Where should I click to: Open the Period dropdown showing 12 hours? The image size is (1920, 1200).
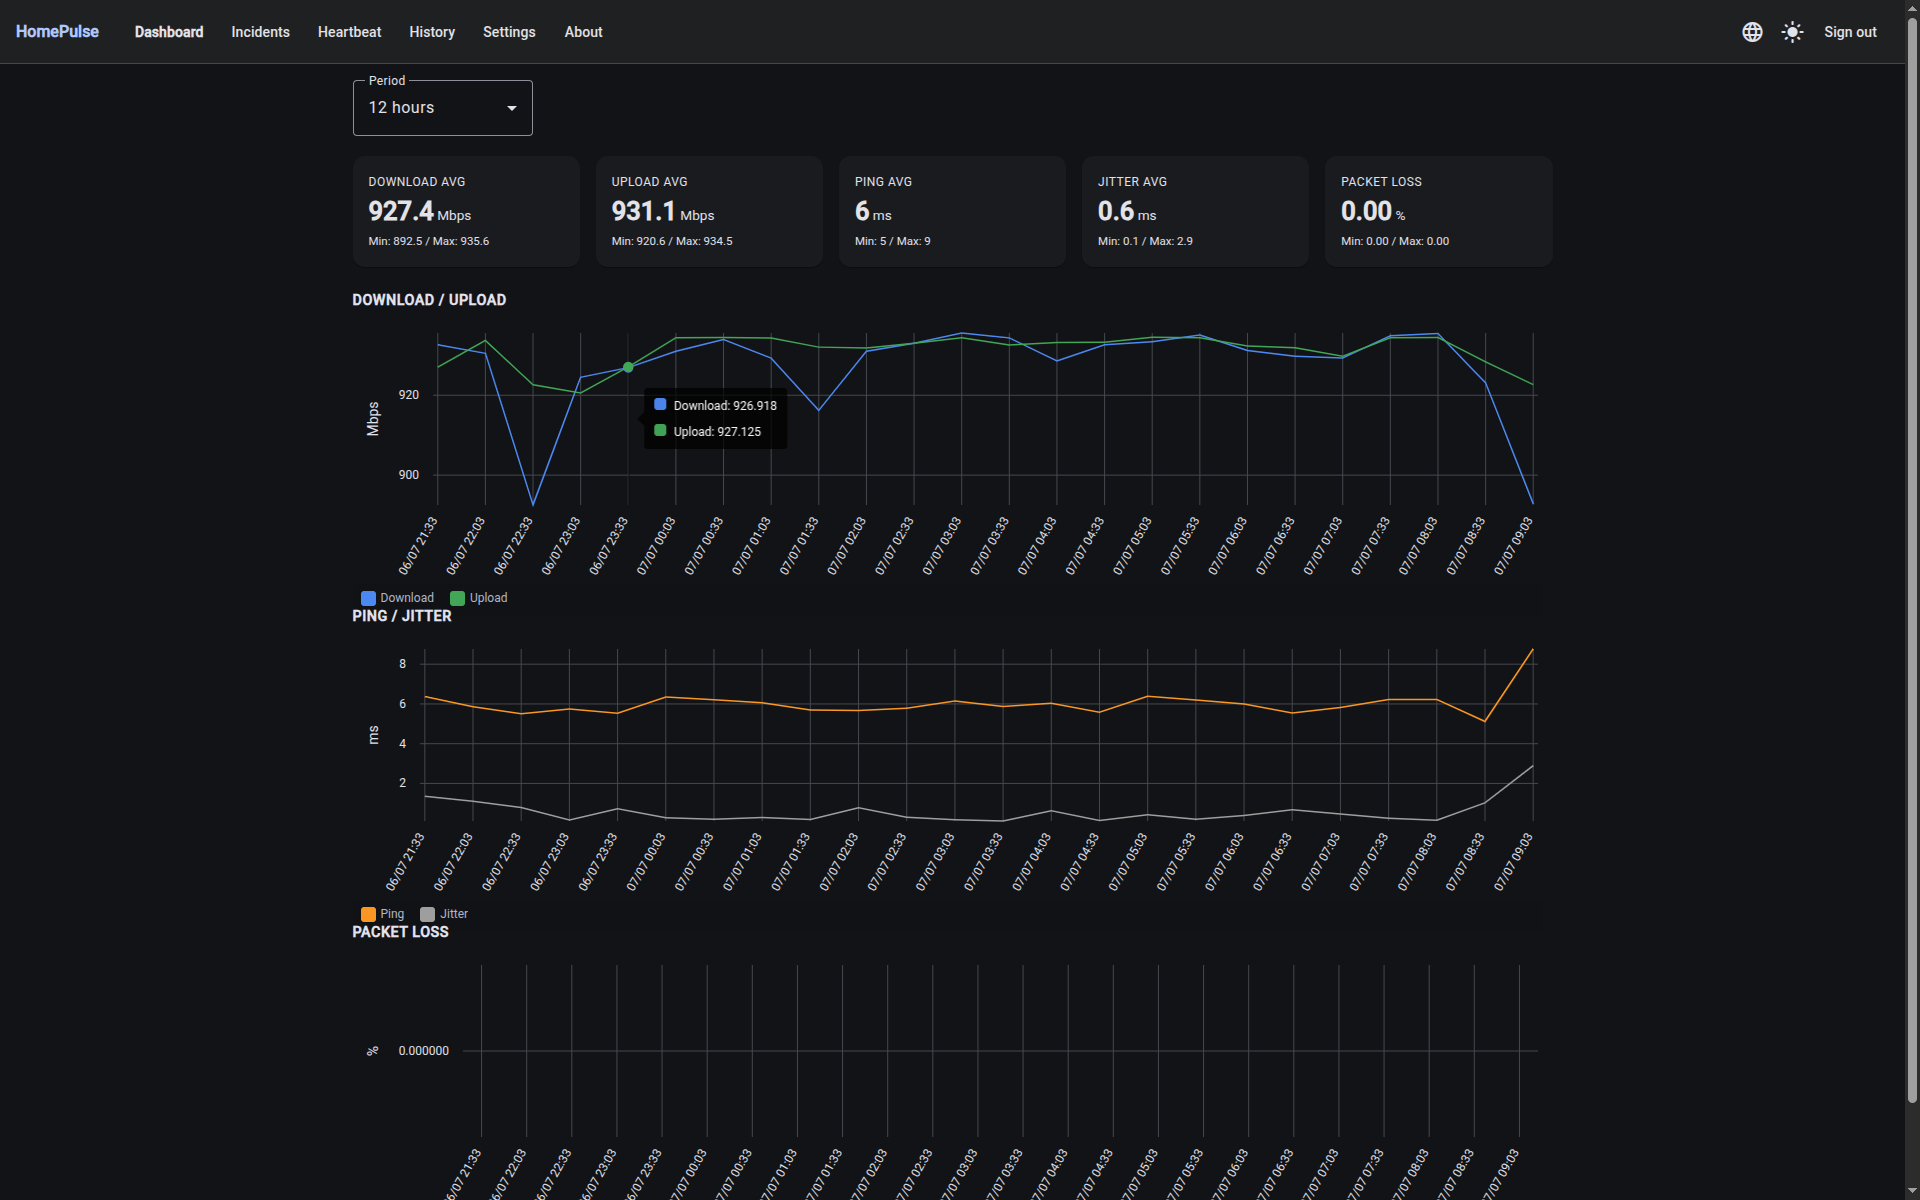coord(442,108)
